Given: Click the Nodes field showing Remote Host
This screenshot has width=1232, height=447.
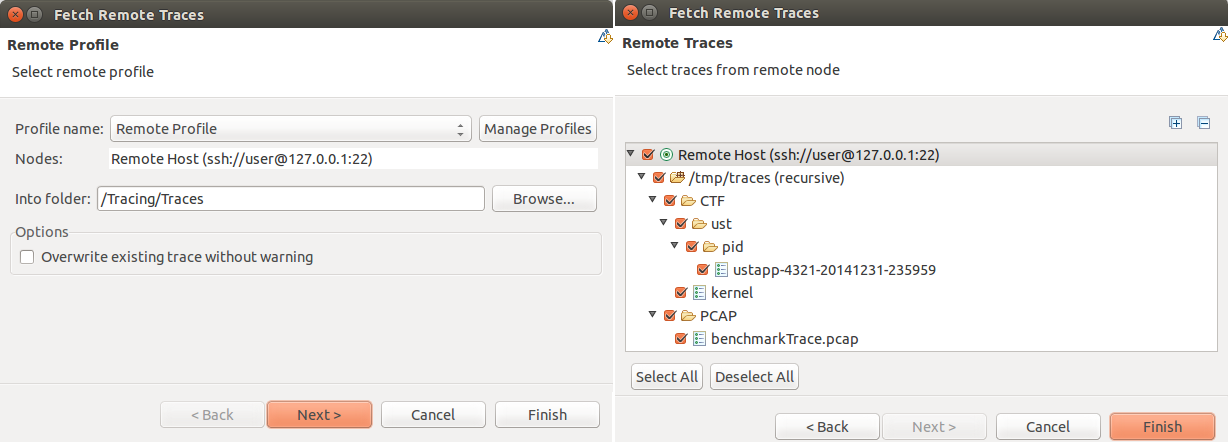Looking at the screenshot, I should point(353,159).
